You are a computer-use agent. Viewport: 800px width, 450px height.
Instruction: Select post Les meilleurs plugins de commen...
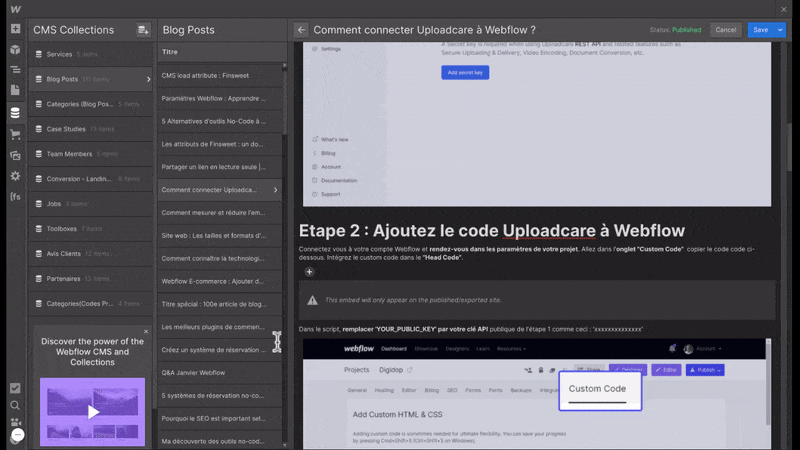[220, 327]
